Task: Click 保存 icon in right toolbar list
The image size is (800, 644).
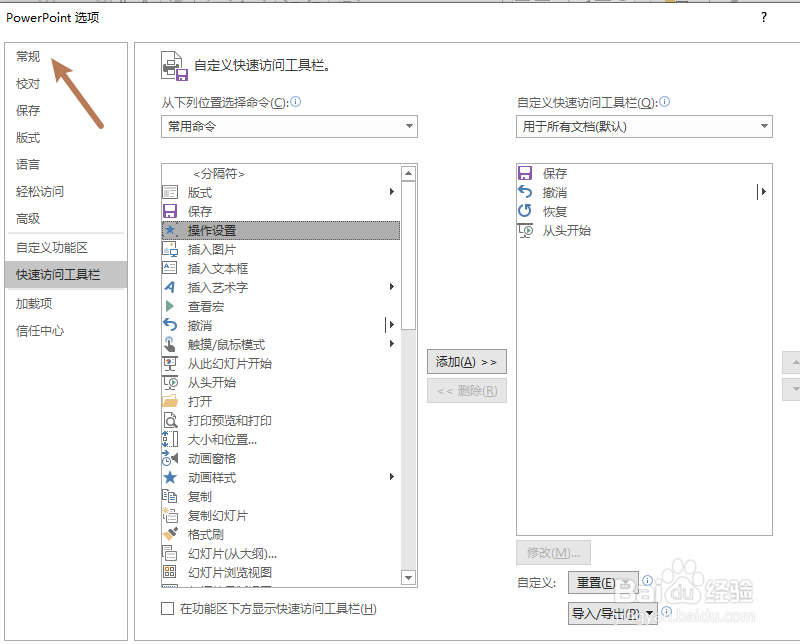Action: click(525, 173)
